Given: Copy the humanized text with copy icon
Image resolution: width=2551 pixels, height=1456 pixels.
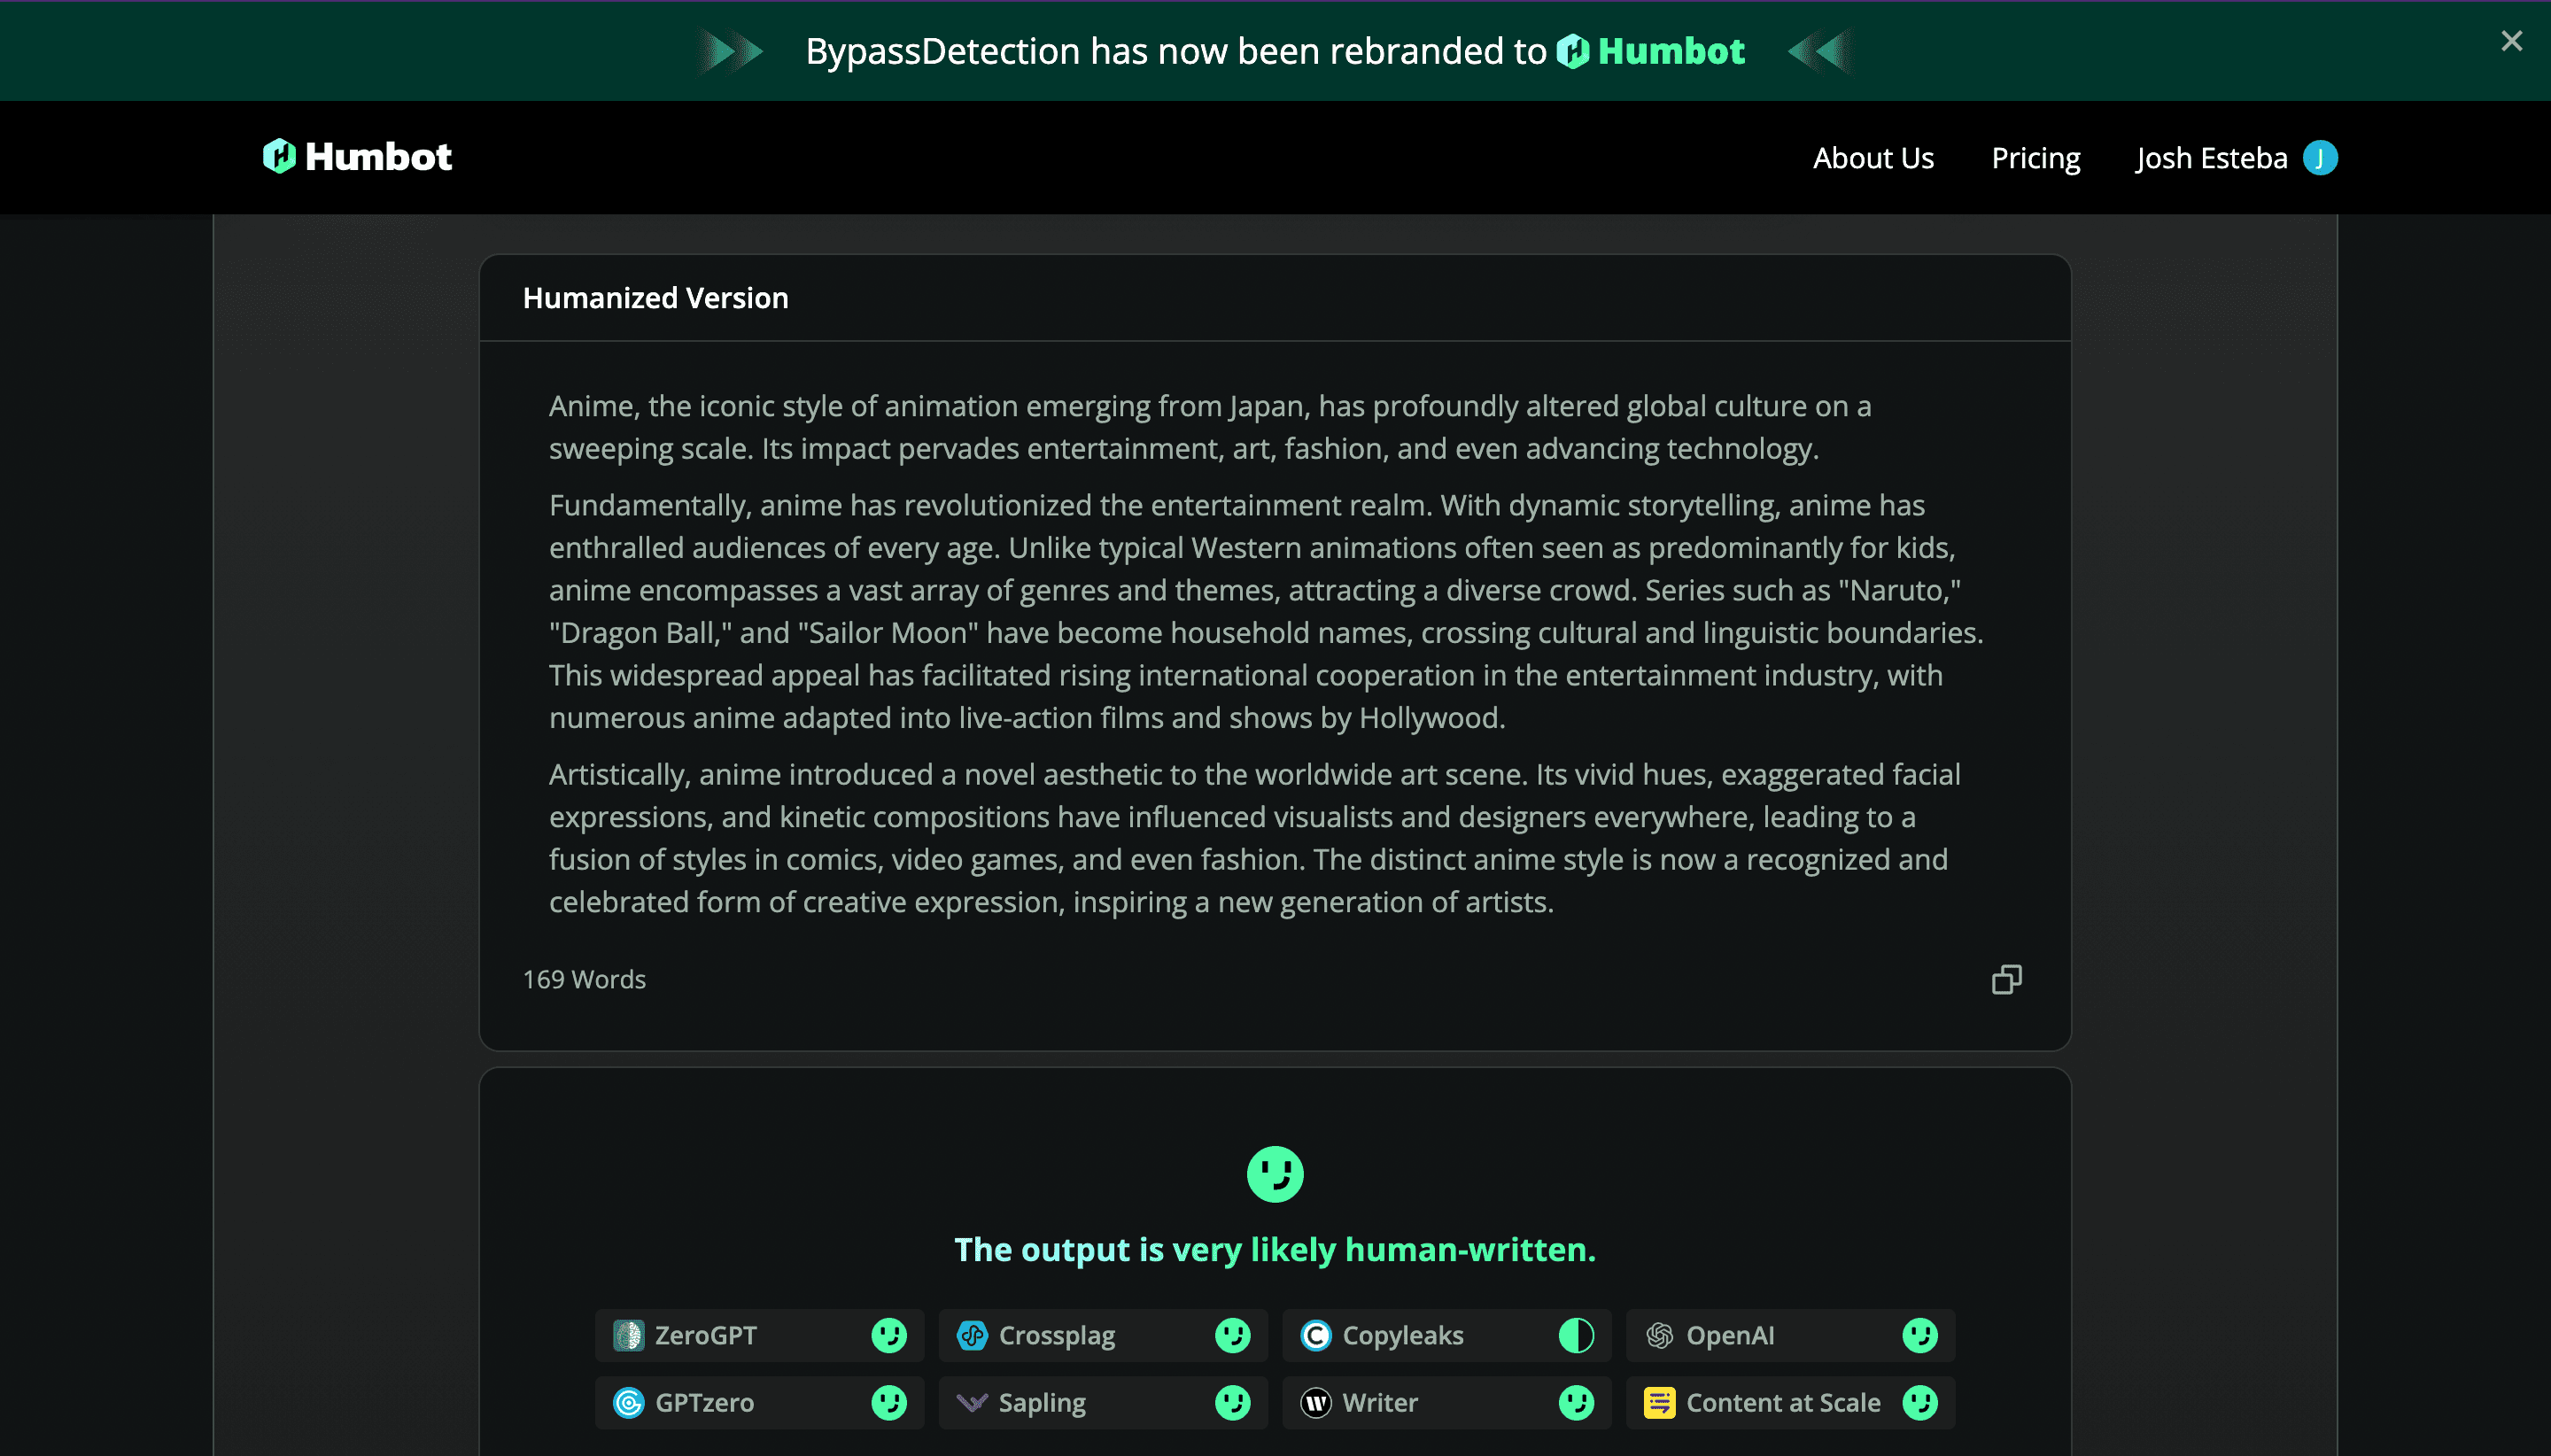Looking at the screenshot, I should (2006, 979).
